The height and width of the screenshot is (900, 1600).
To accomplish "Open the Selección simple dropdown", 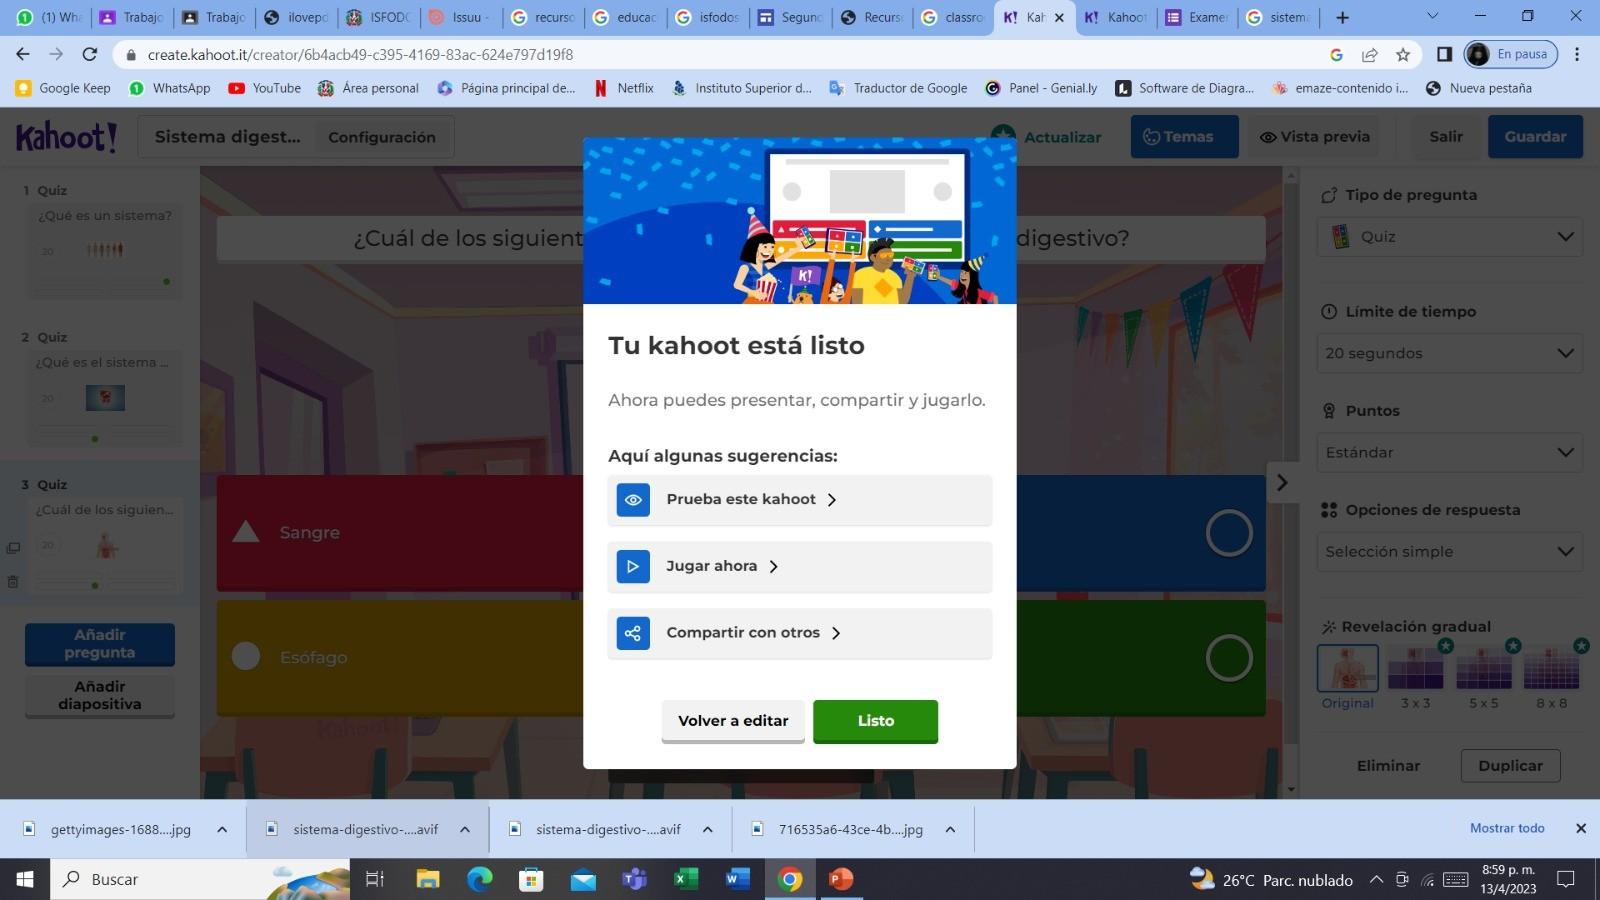I will click(x=1449, y=551).
